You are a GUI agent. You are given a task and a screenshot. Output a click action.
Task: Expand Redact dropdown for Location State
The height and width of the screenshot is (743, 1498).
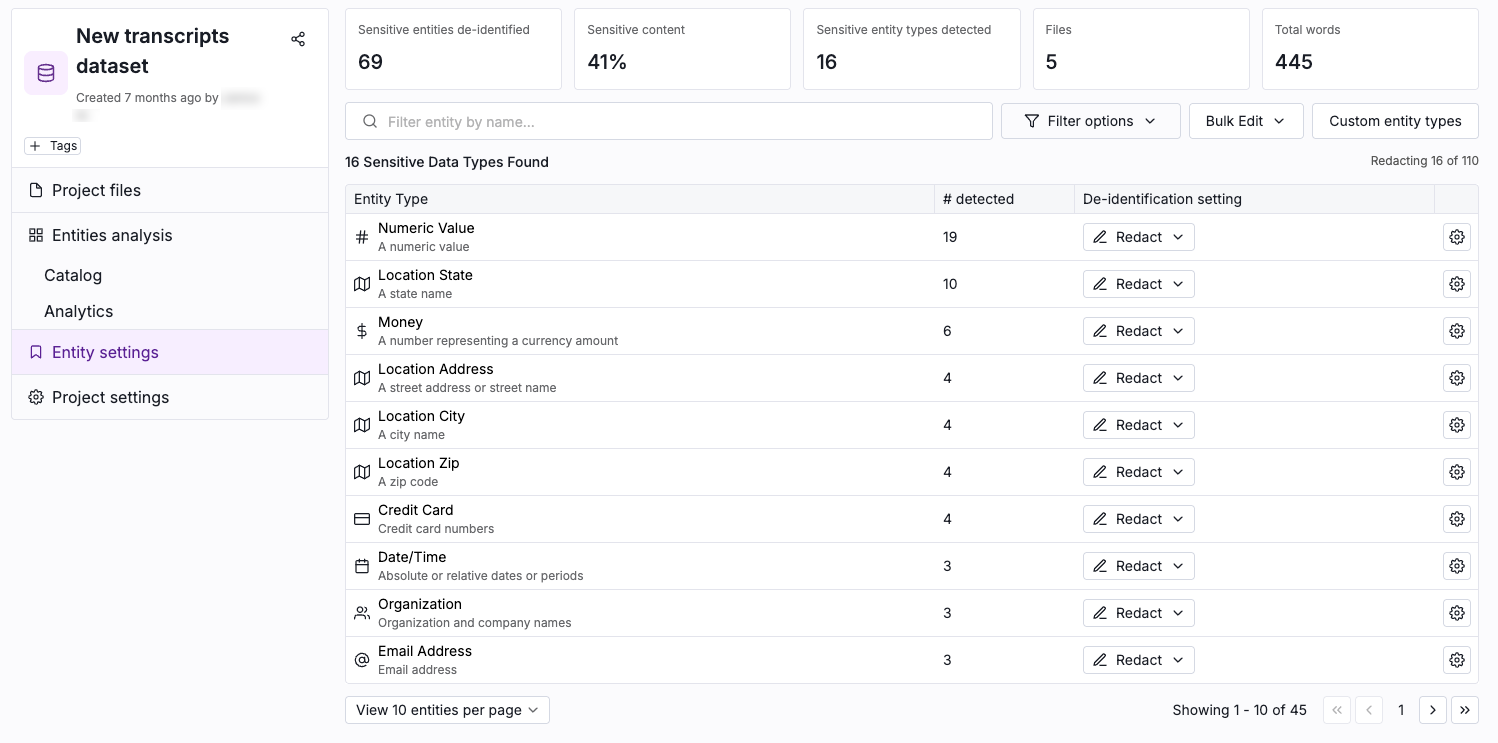(1138, 284)
